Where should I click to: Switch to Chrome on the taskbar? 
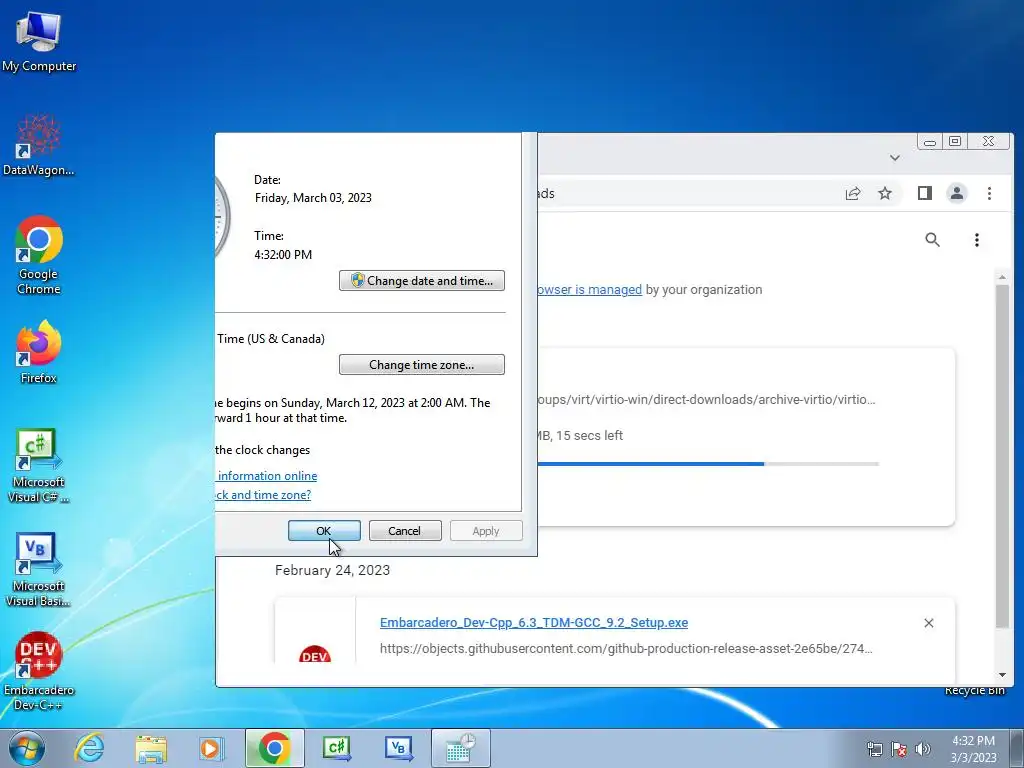(x=274, y=748)
